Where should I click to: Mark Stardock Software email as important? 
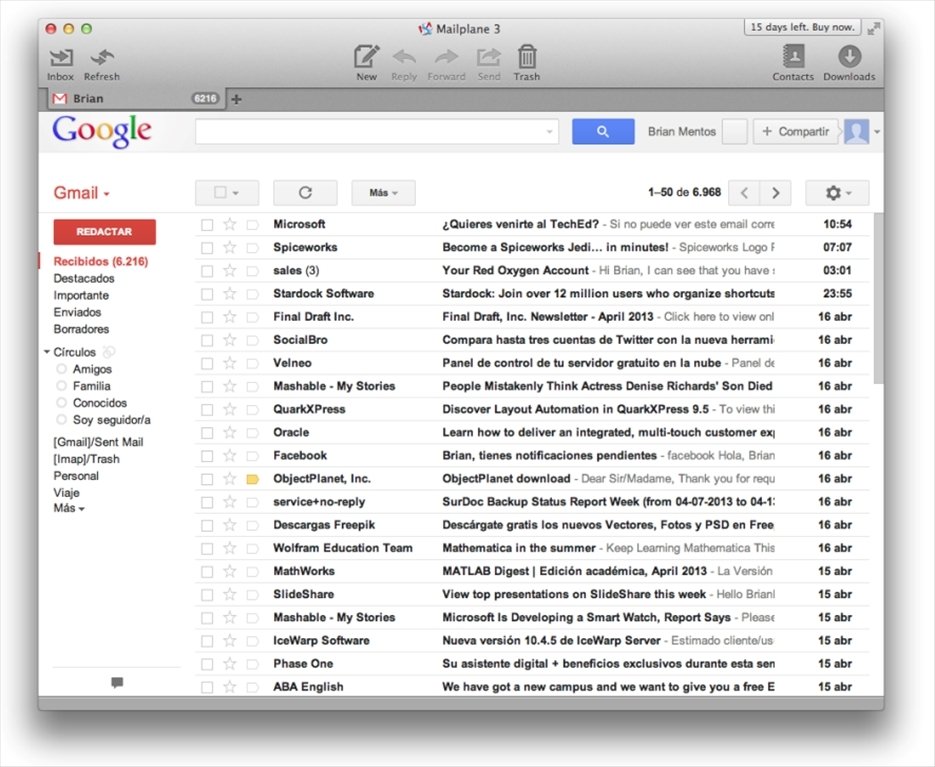coord(252,294)
